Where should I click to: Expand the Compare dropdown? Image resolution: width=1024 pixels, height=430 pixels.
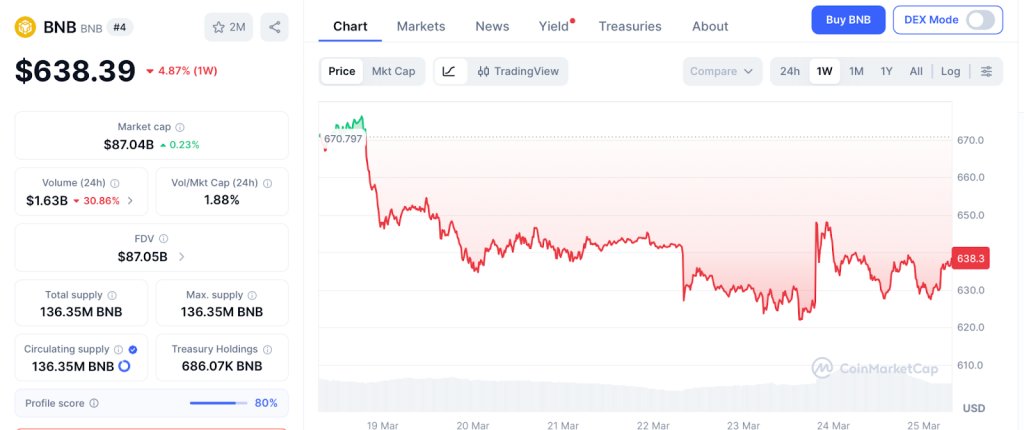pyautogui.click(x=722, y=71)
